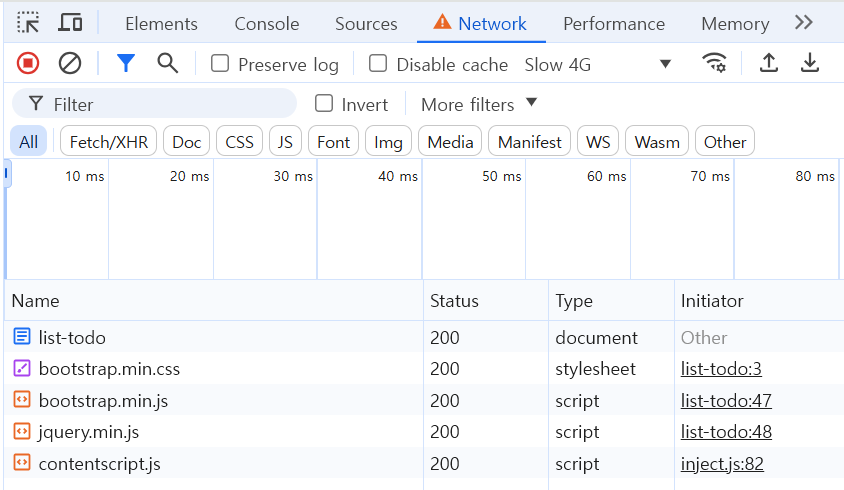Open the network search magnifier

pyautogui.click(x=168, y=64)
